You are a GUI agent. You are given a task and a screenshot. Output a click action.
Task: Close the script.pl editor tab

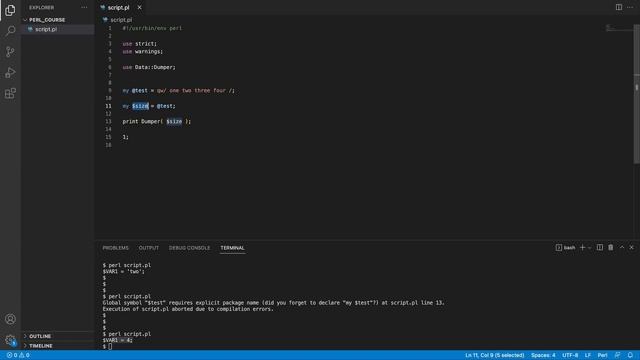pyautogui.click(x=140, y=7)
